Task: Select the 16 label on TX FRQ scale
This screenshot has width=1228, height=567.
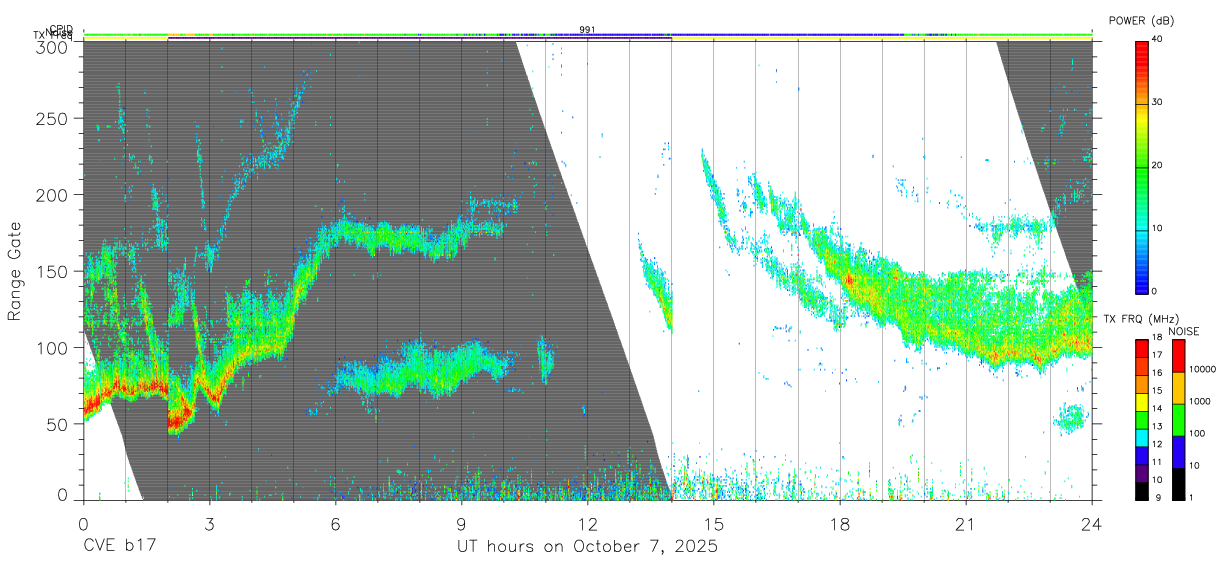Action: pos(1156,373)
